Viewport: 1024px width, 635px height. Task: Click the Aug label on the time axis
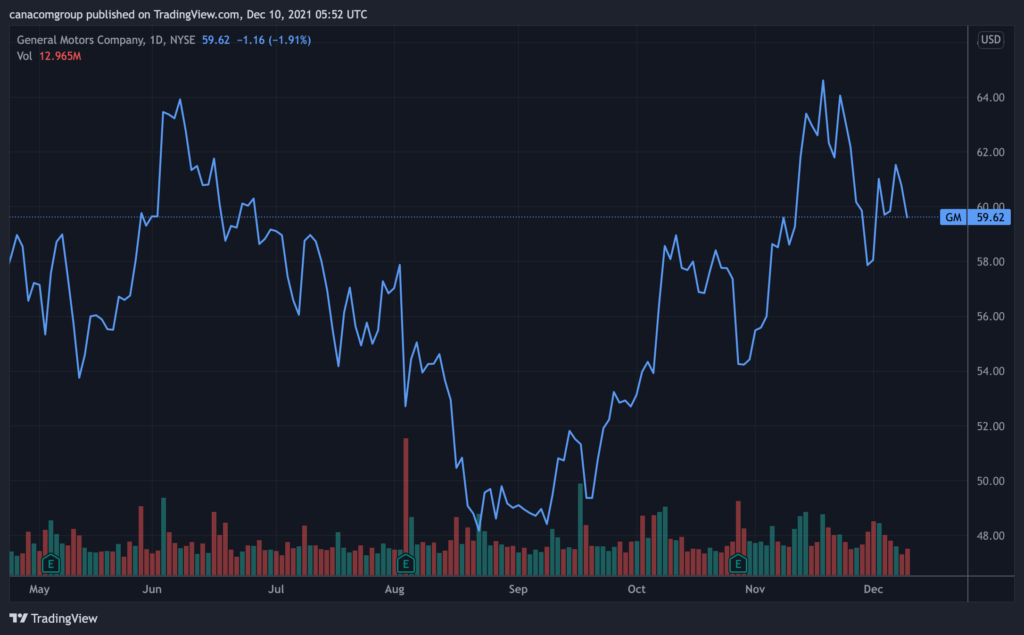(x=394, y=589)
